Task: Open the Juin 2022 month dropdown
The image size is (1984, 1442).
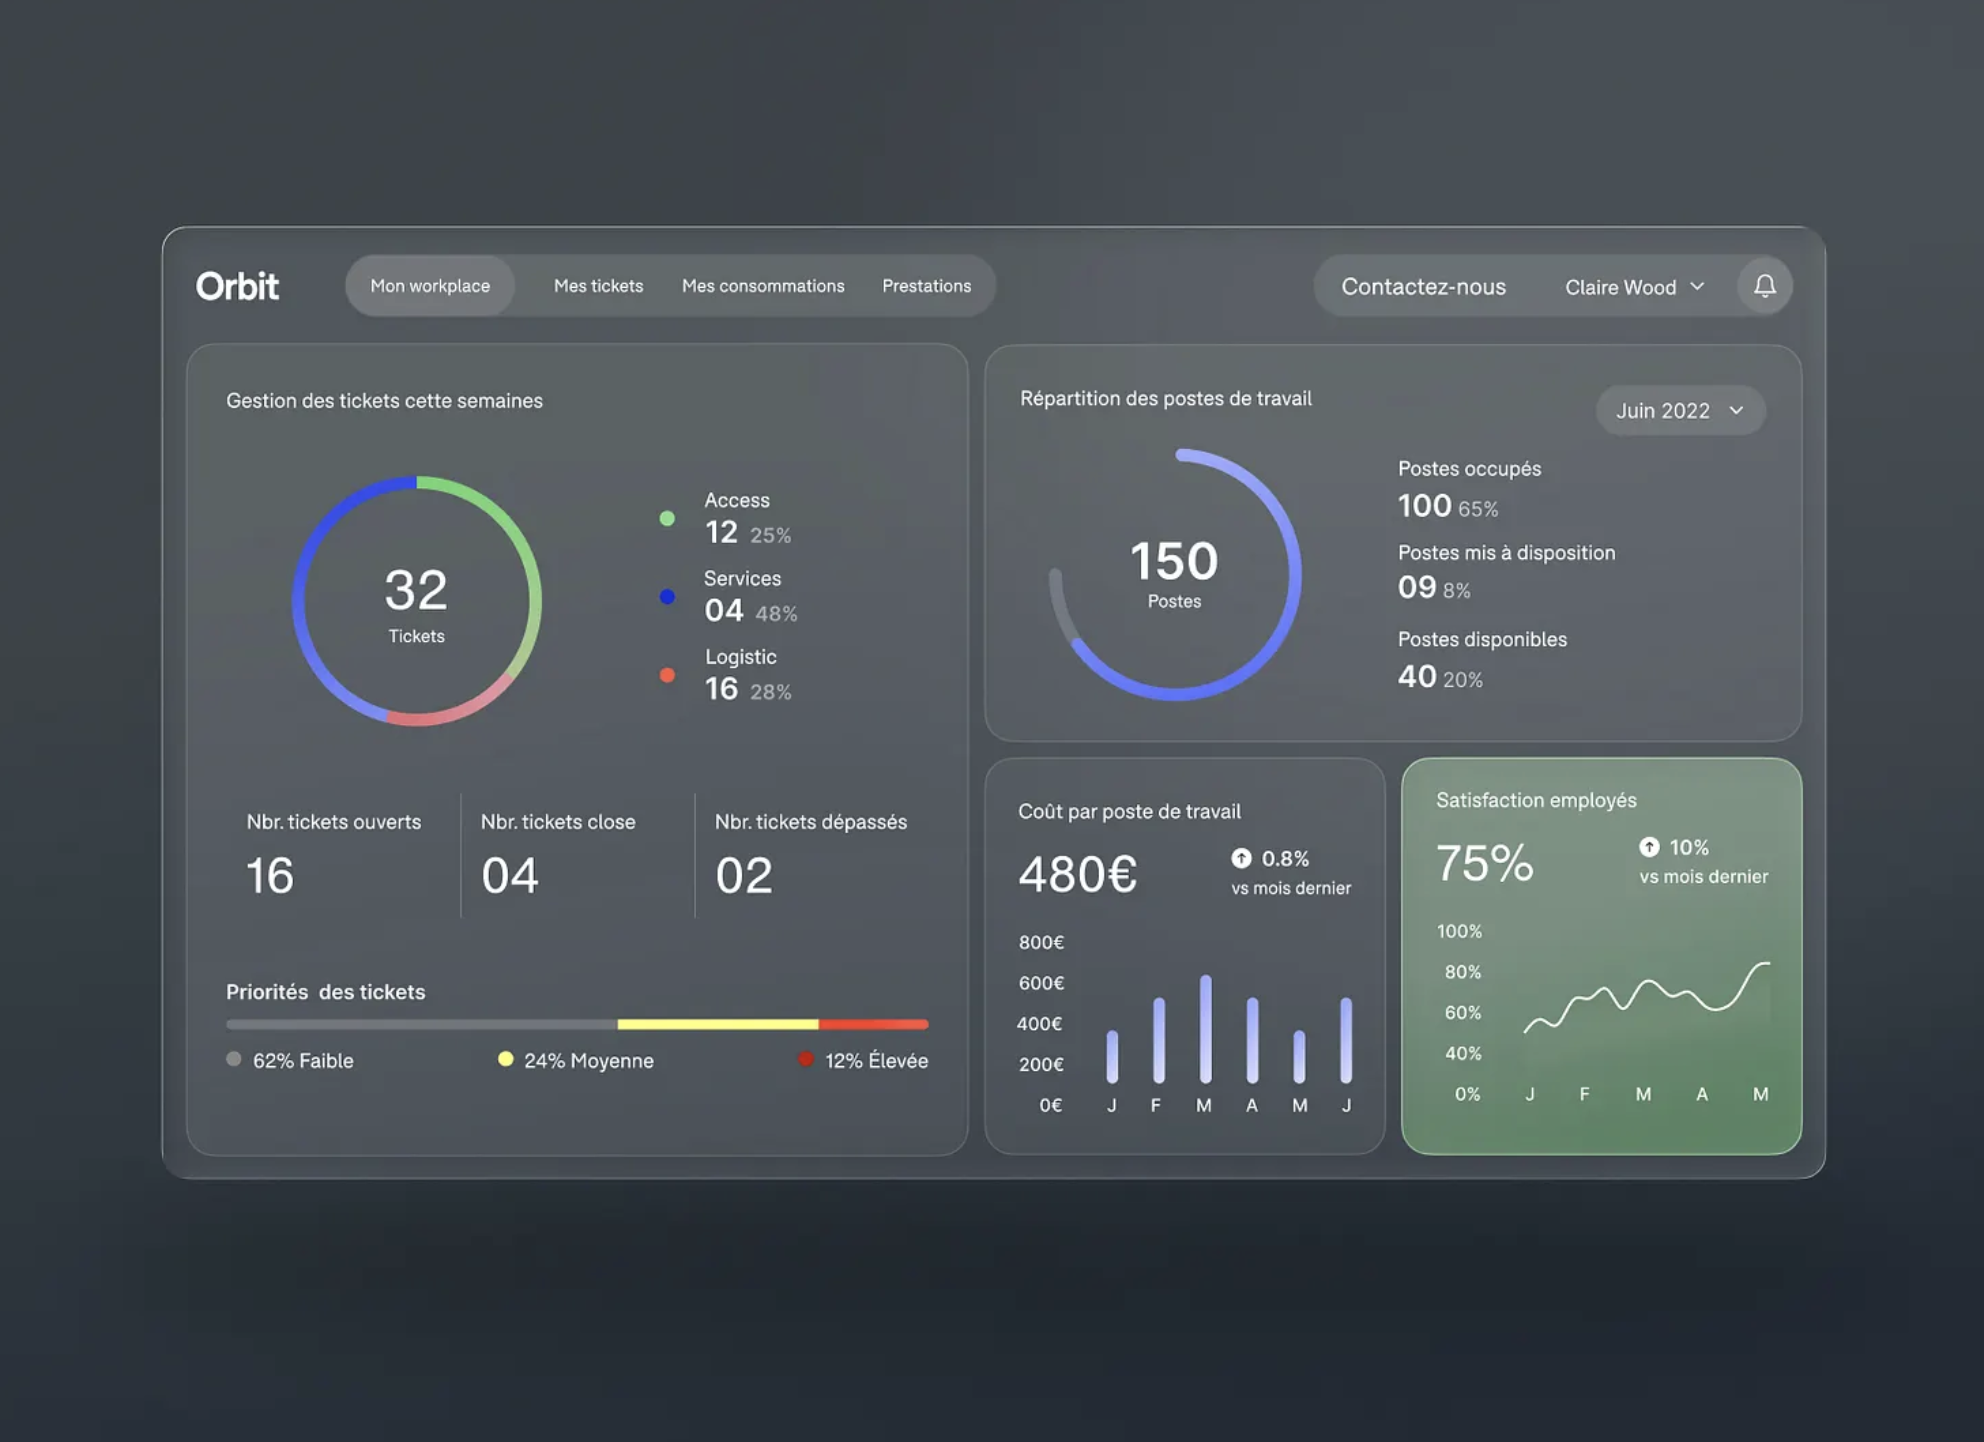Action: 1679,410
